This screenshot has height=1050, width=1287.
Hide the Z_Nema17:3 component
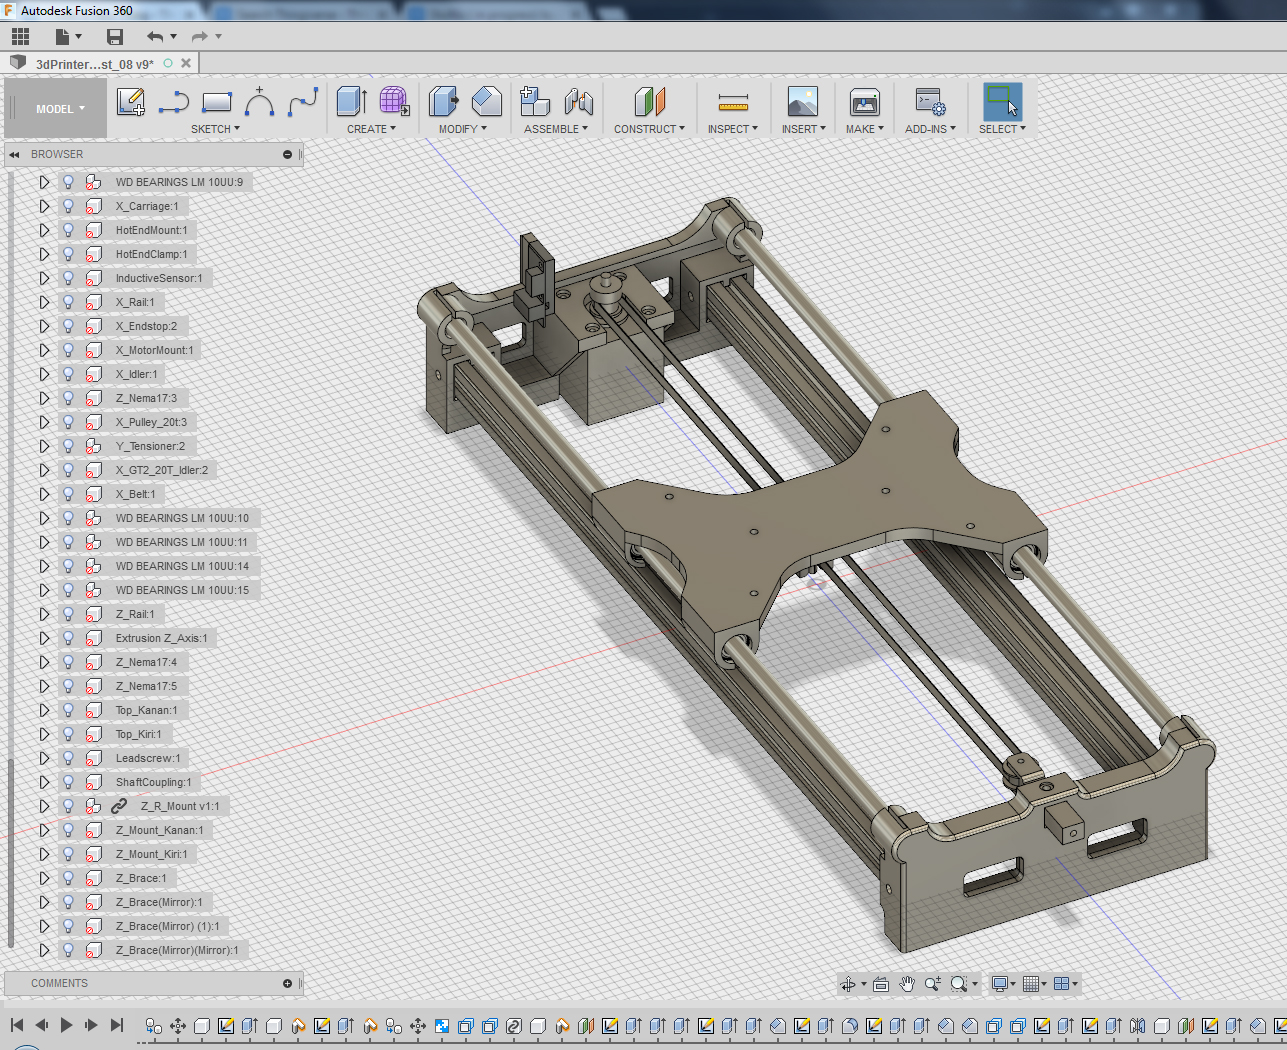click(x=68, y=398)
